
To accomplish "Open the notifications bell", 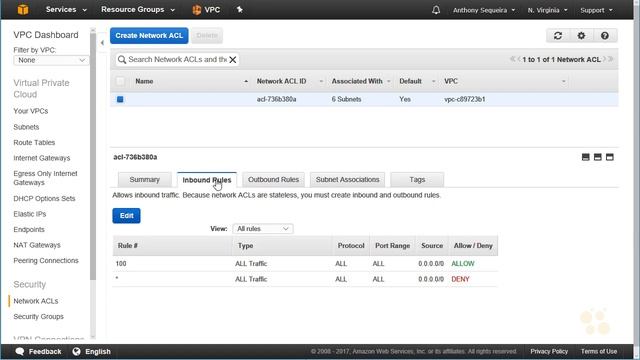I will [436, 10].
